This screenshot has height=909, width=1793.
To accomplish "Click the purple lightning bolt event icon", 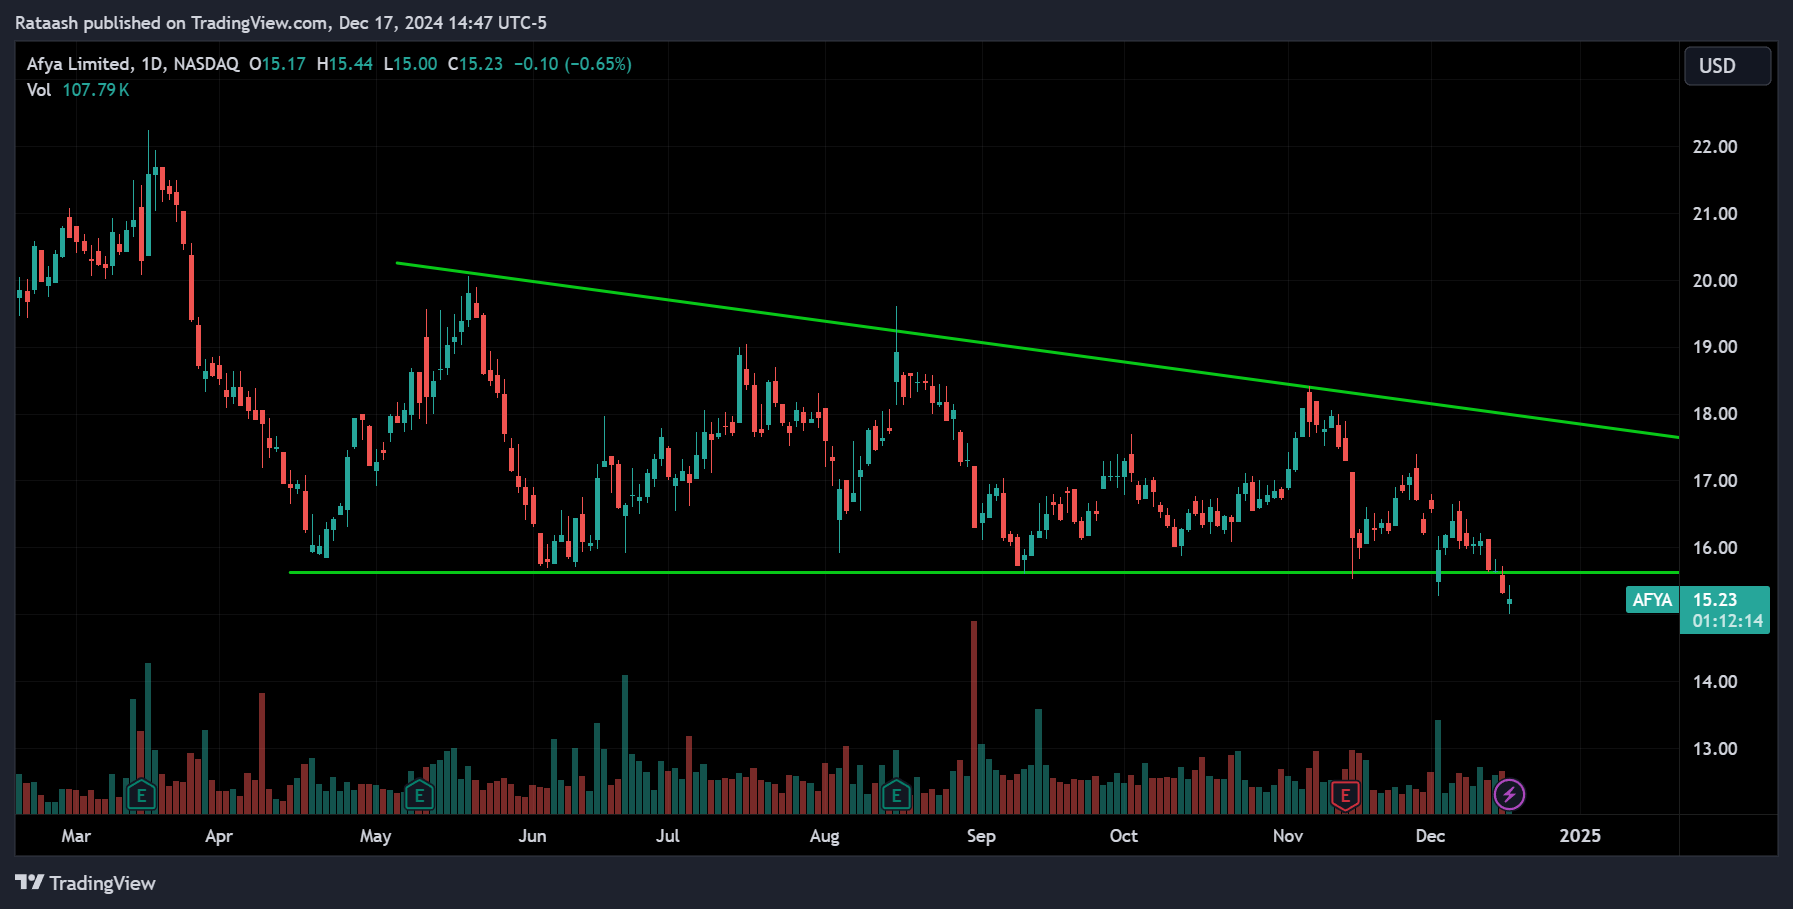I will pyautogui.click(x=1509, y=795).
